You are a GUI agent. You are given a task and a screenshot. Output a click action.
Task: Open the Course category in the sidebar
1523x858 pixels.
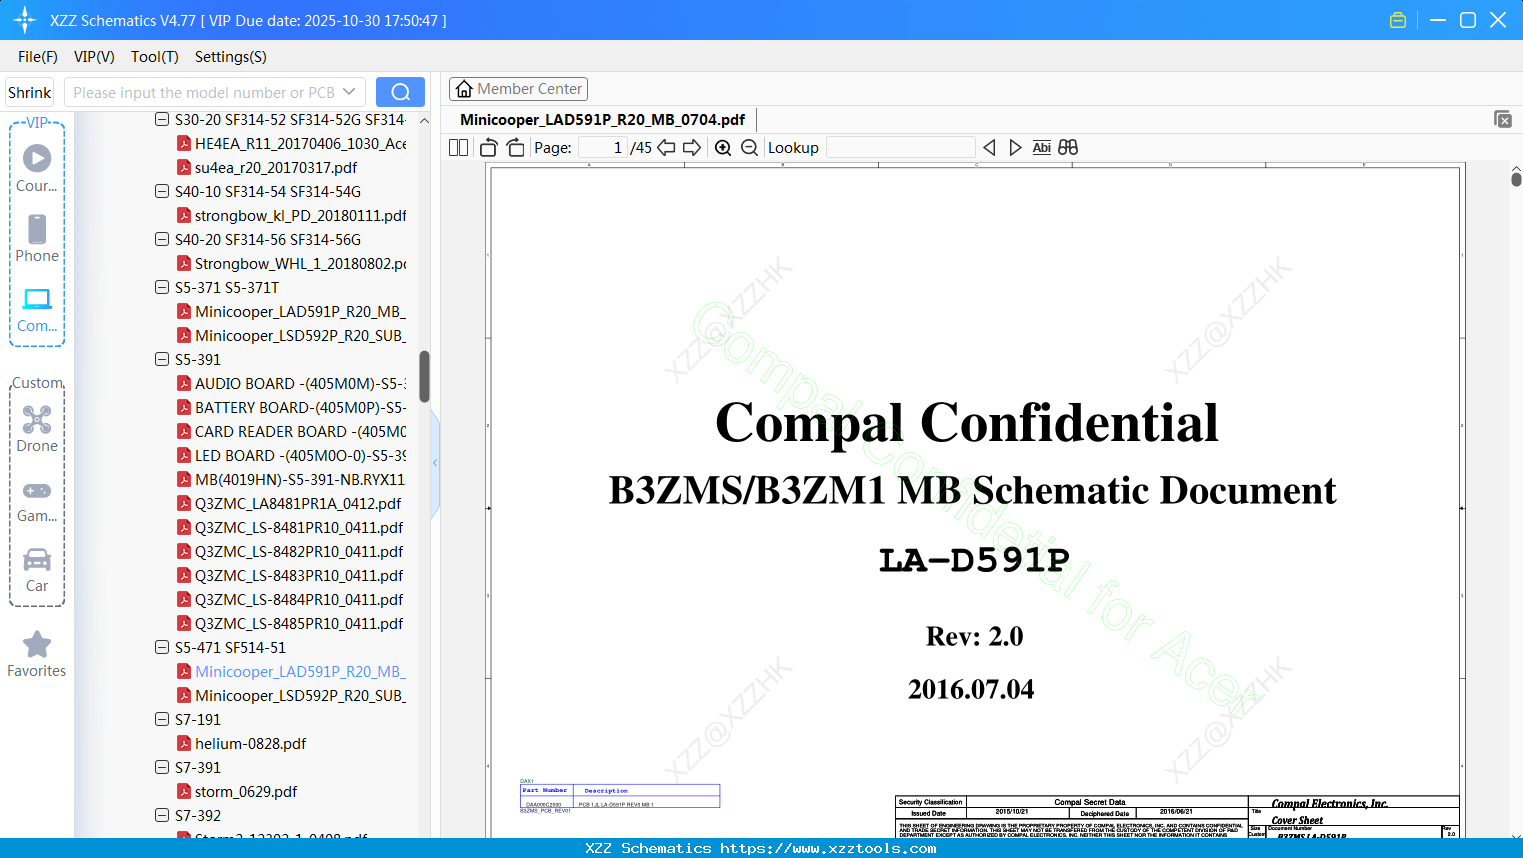(37, 168)
